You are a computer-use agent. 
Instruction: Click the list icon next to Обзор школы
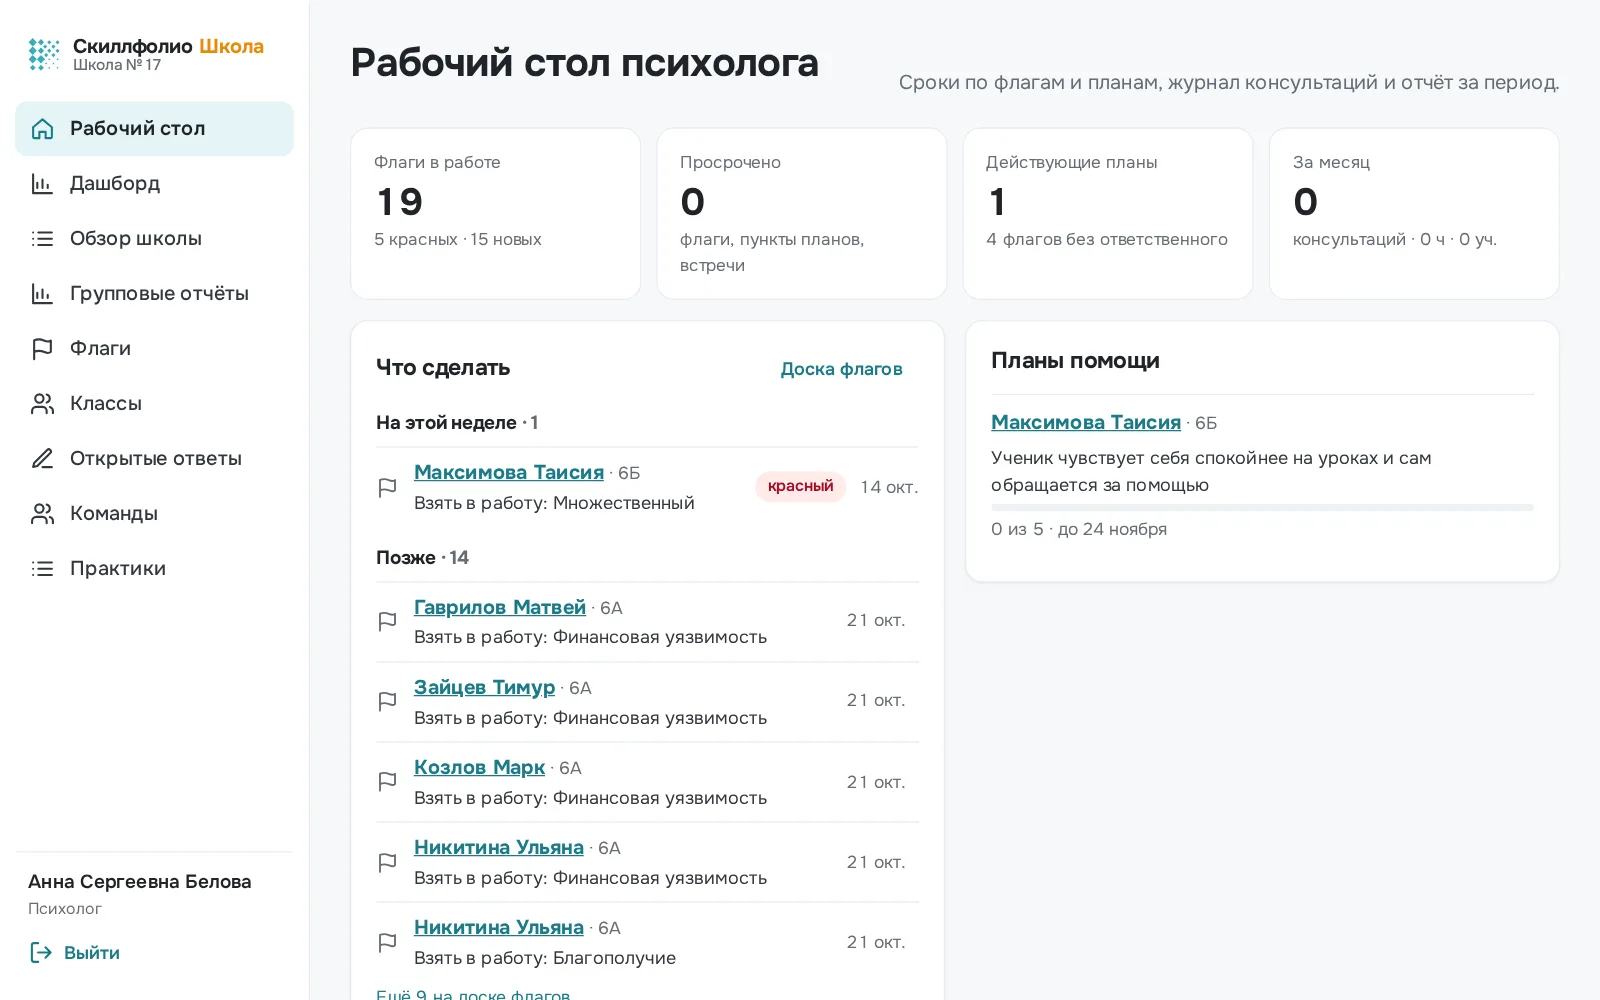pyautogui.click(x=42, y=239)
